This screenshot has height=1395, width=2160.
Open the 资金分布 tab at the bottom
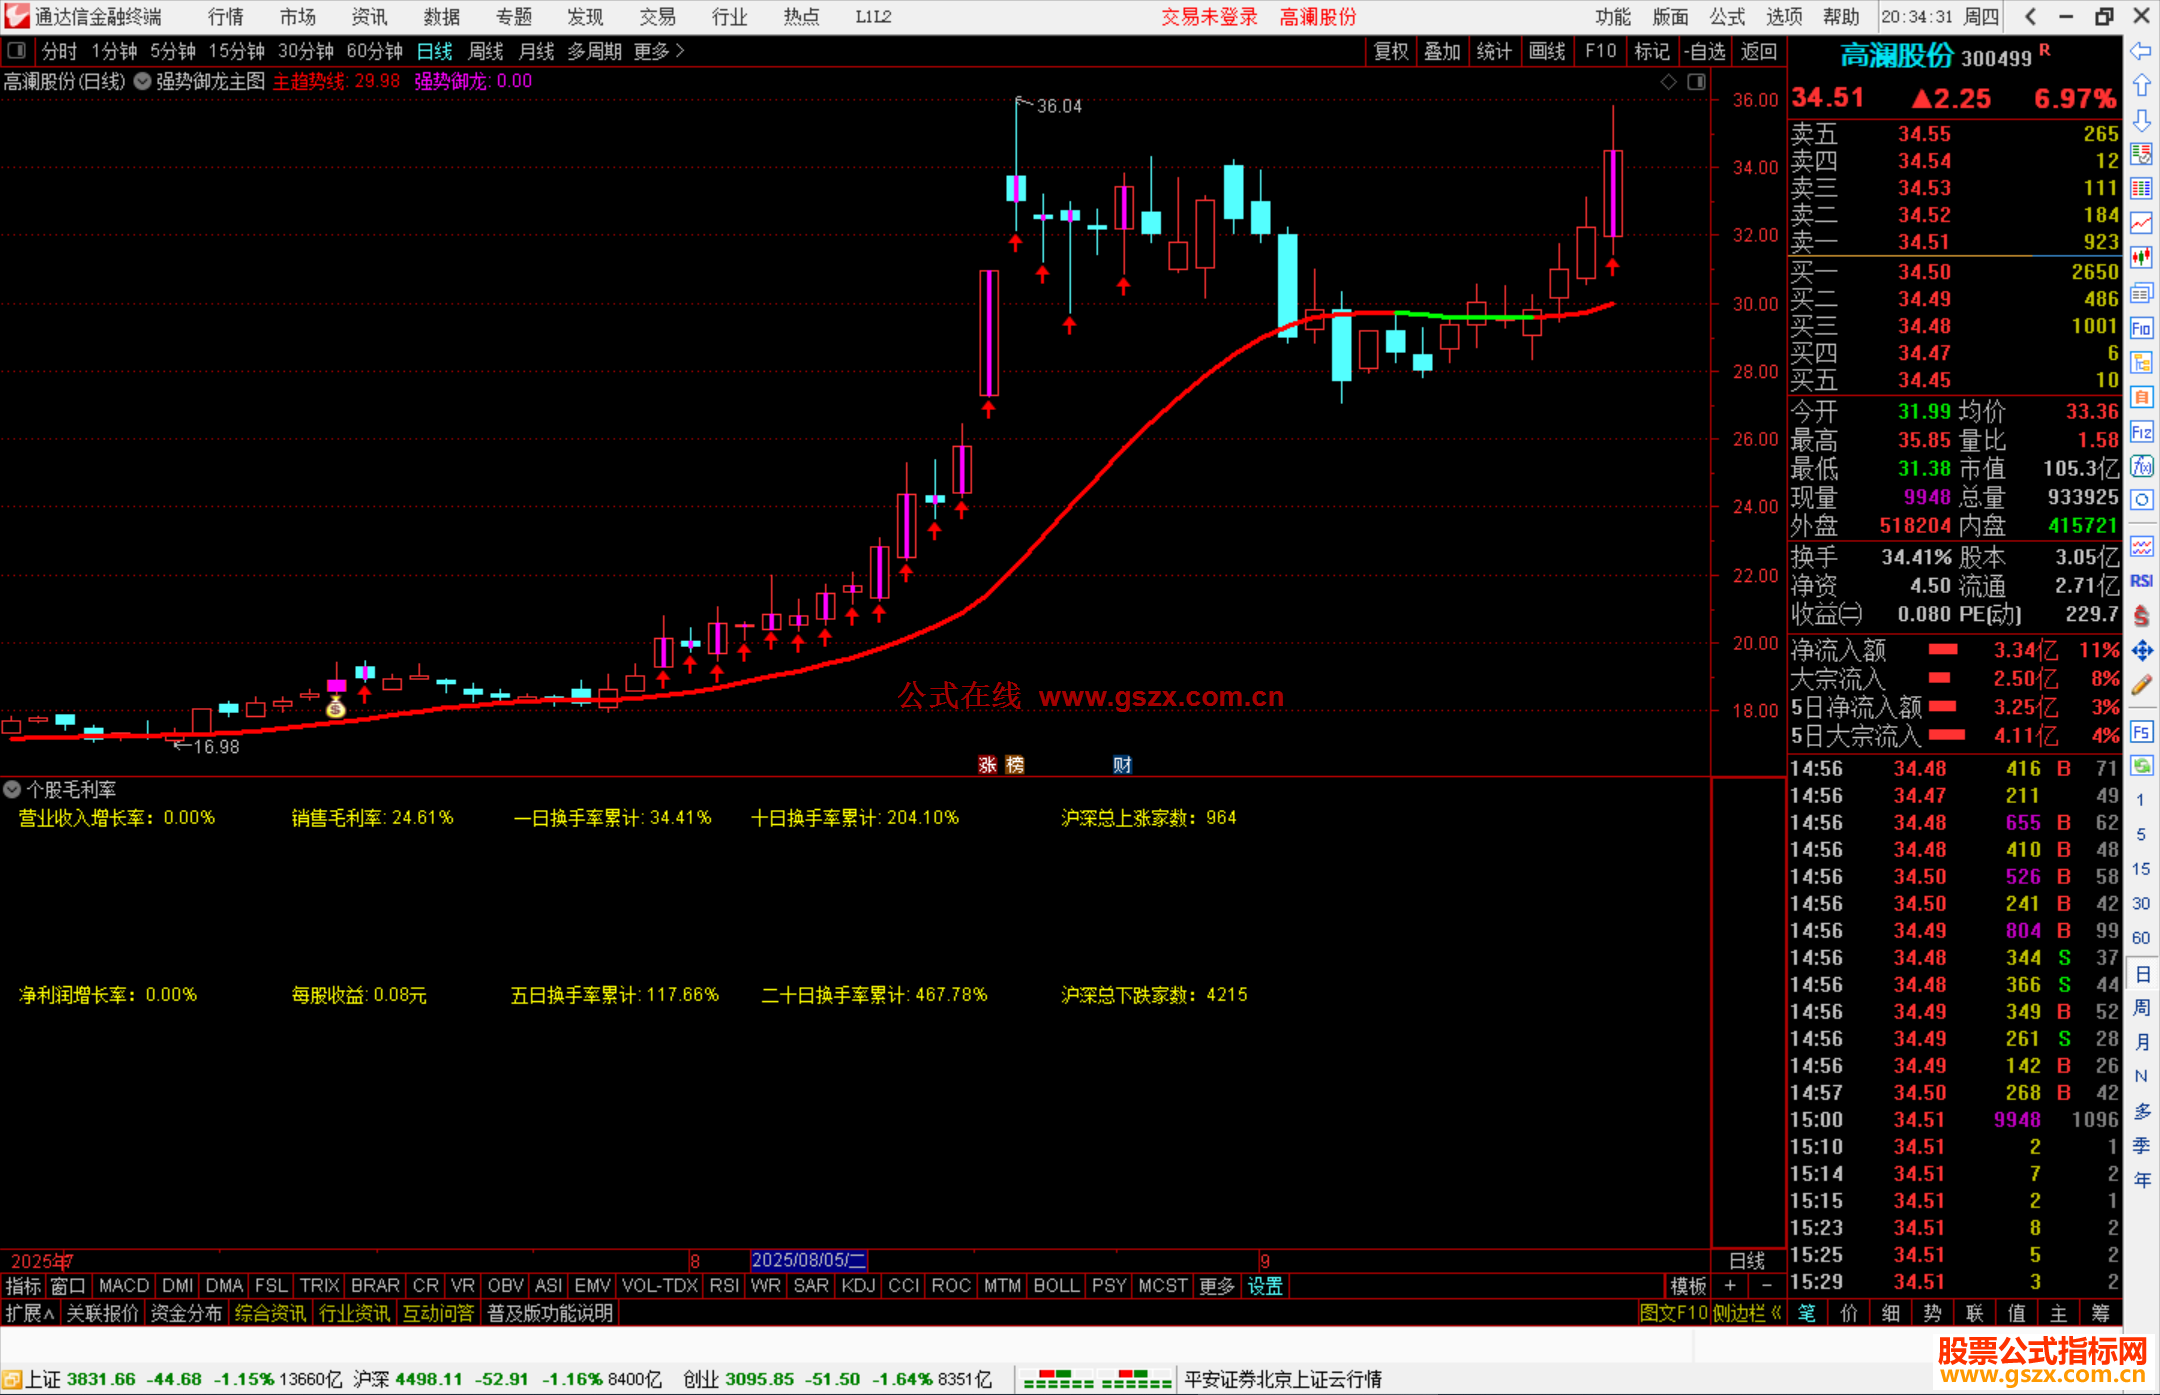pos(186,1313)
